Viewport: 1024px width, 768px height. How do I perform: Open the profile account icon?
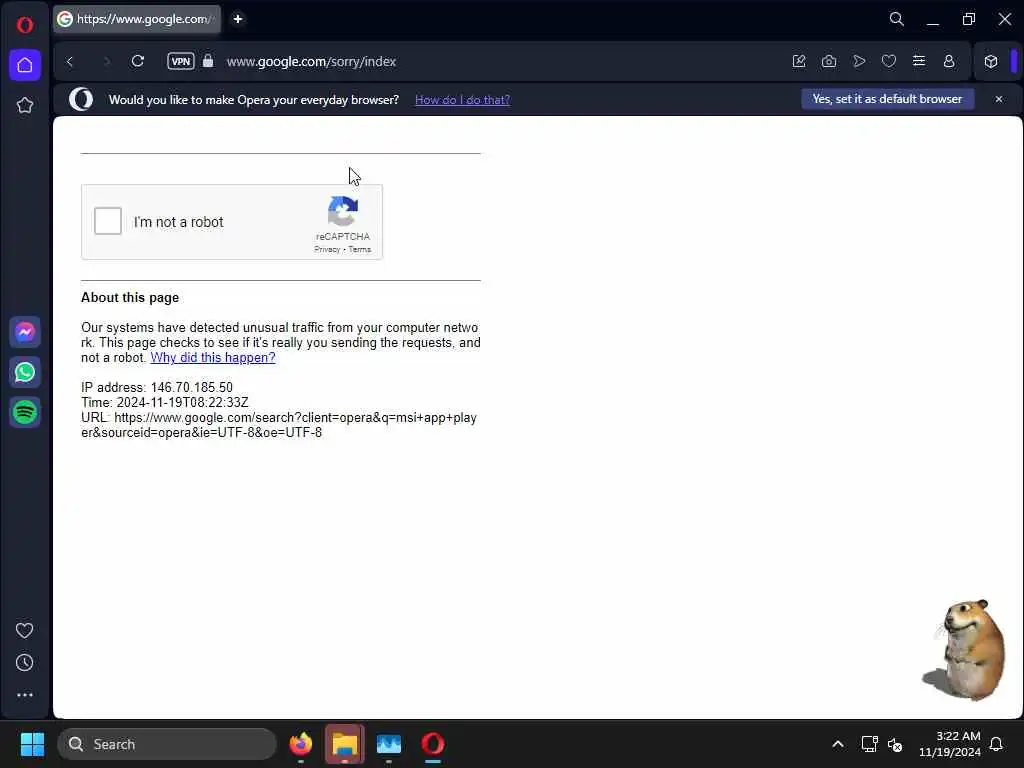click(949, 61)
